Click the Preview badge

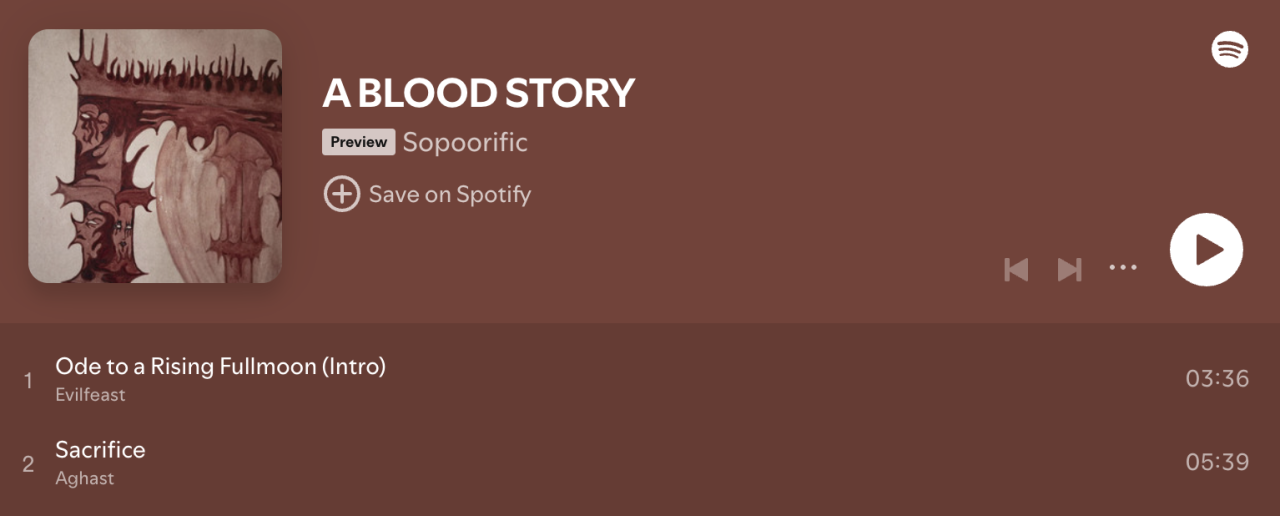pos(358,142)
